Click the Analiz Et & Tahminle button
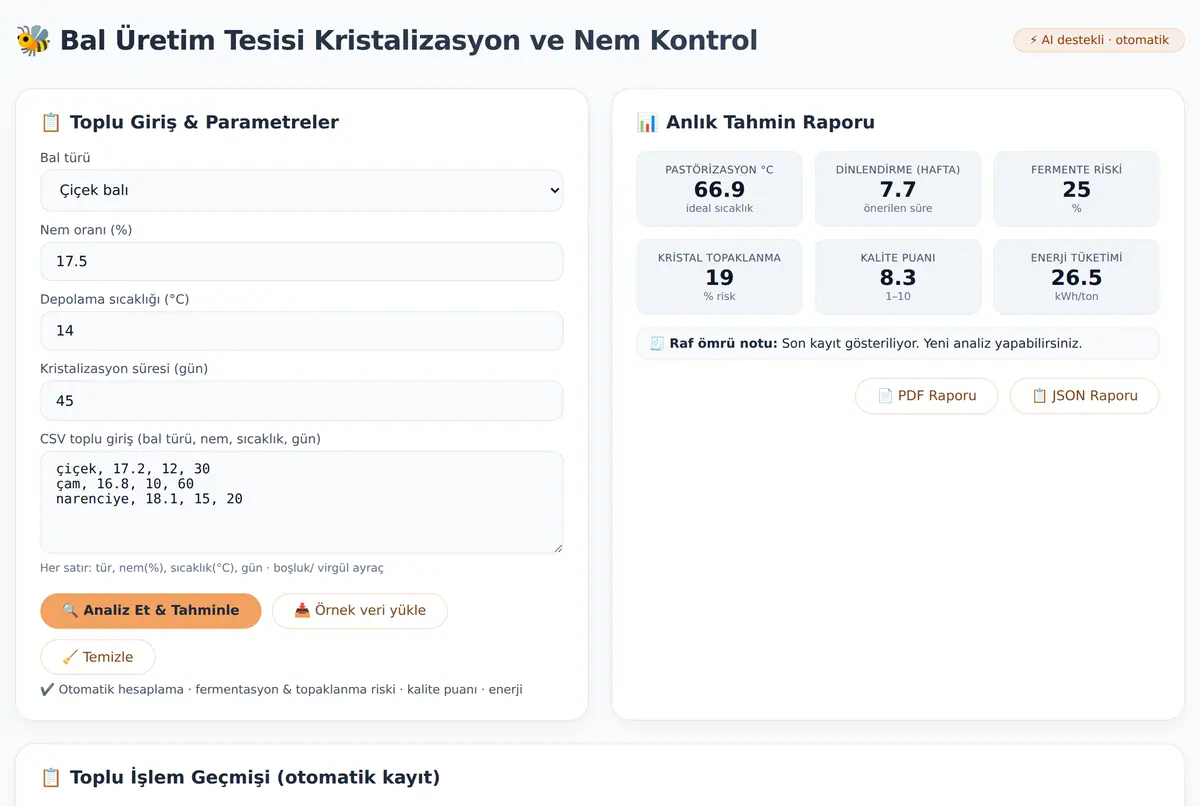Viewport: 1200px width, 806px height. coord(151,611)
